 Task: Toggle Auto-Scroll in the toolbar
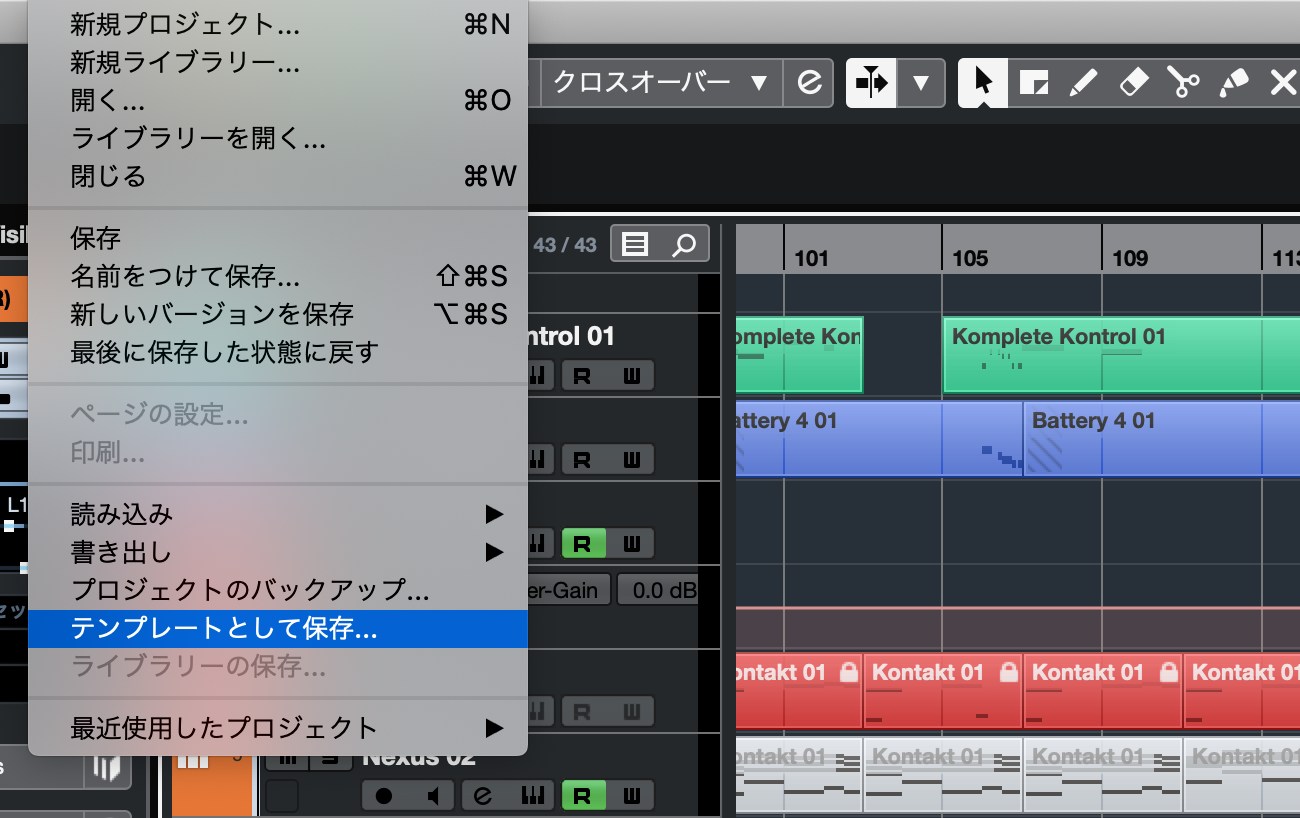coord(871,82)
